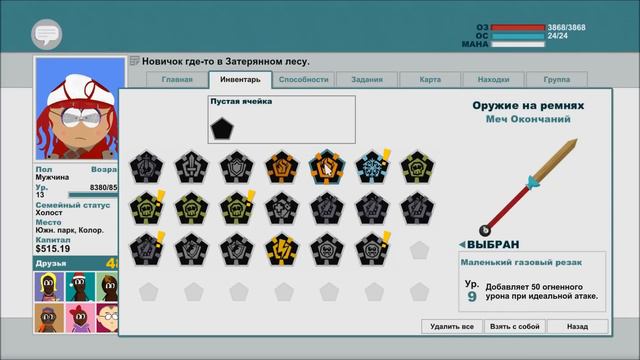Go to the Карта tab

click(430, 80)
